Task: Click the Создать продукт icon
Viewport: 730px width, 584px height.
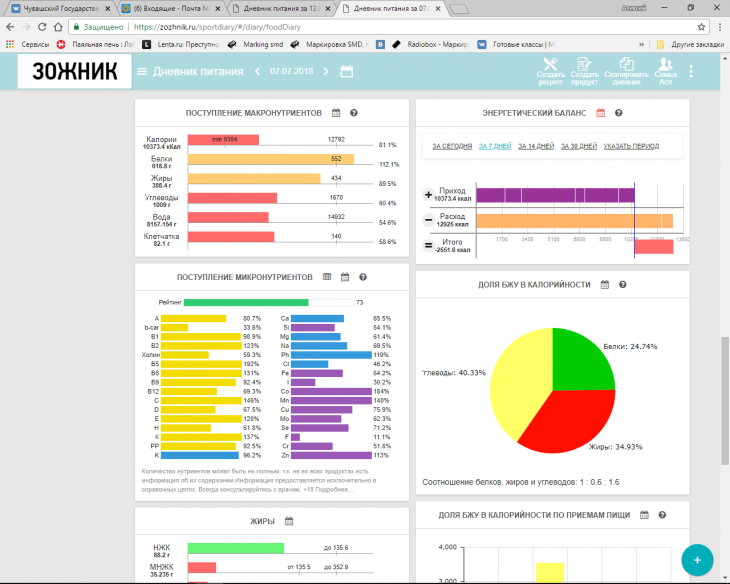Action: point(586,69)
